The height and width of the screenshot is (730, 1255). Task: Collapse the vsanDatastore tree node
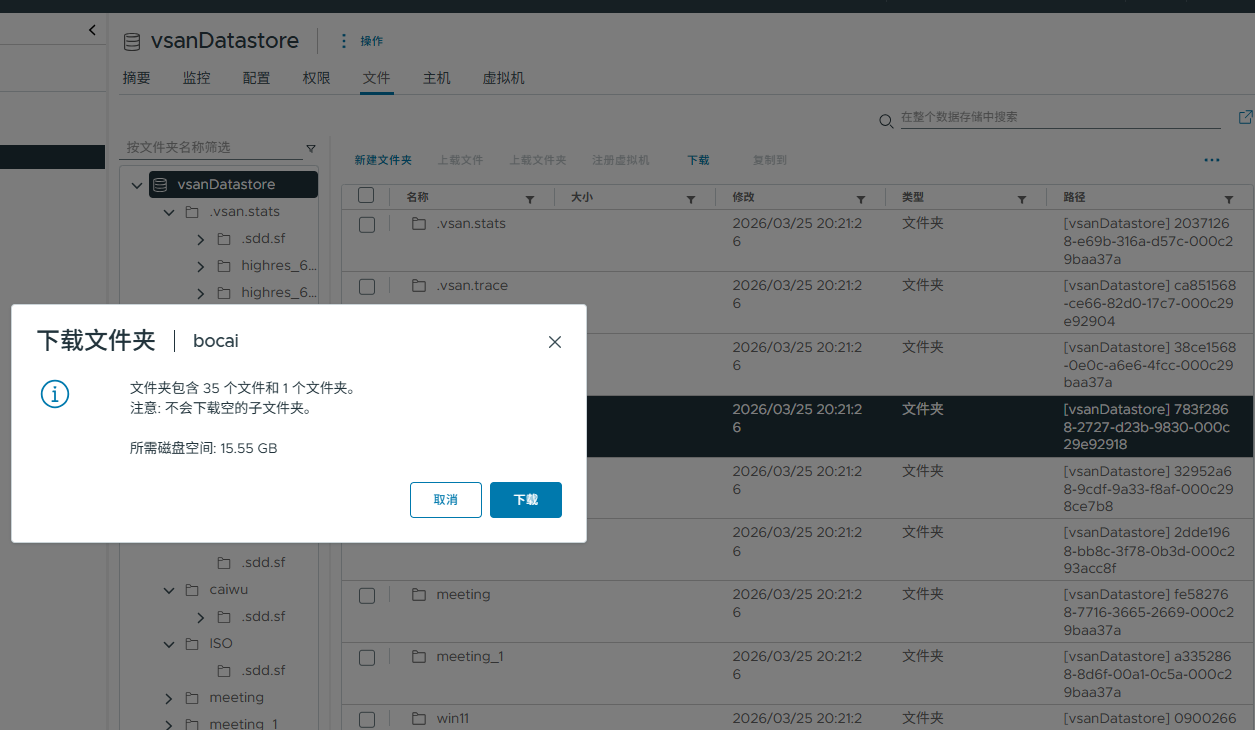click(137, 185)
